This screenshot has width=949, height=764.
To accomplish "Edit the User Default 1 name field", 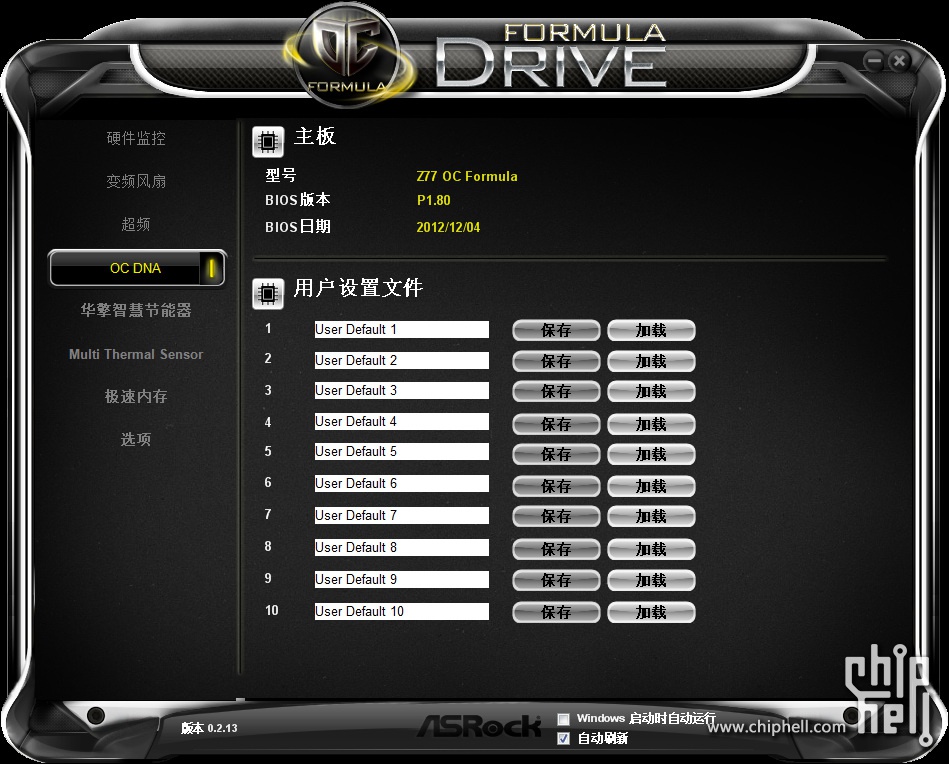I will click(401, 329).
